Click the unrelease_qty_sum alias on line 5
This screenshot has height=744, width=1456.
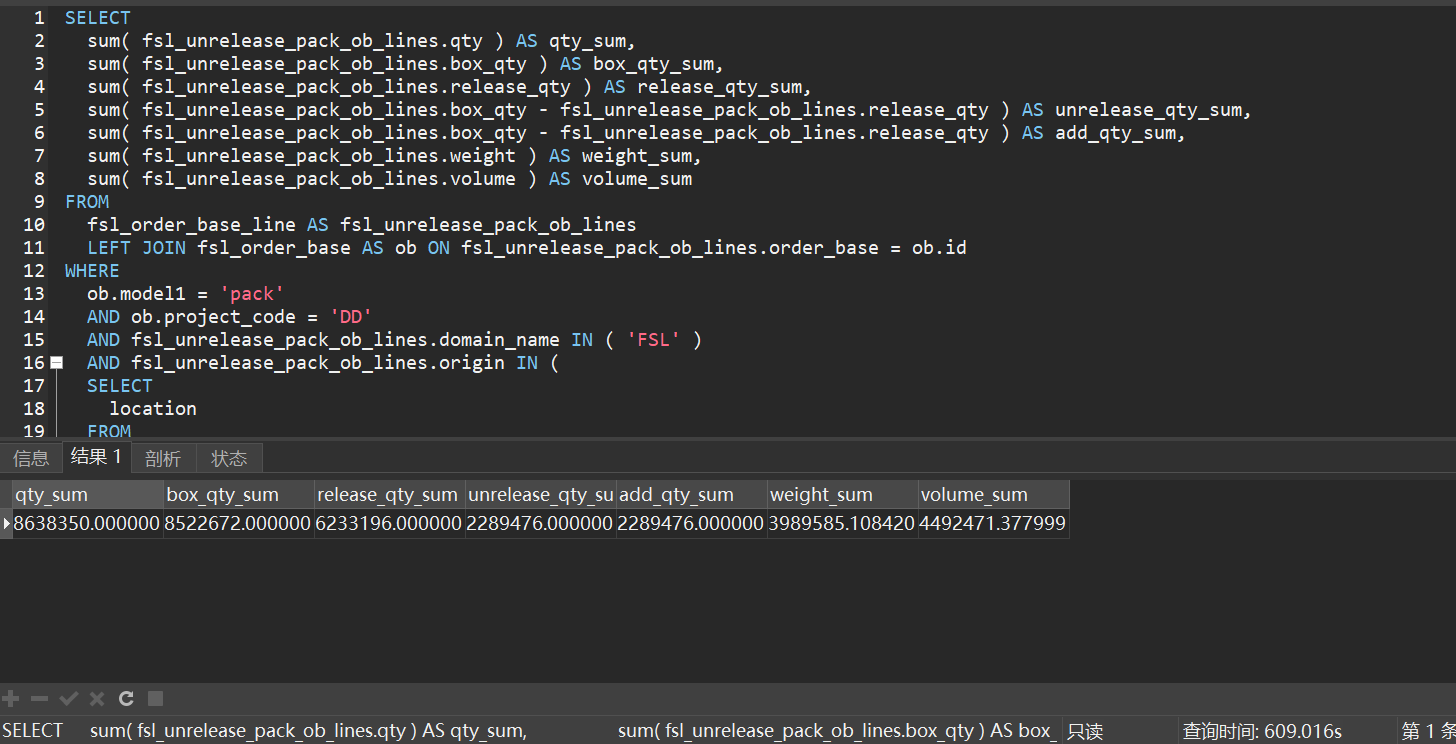pyautogui.click(x=1148, y=110)
